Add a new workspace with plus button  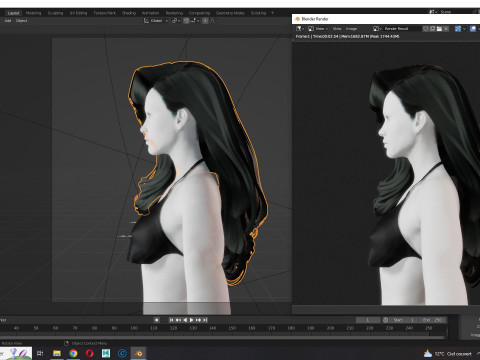pyautogui.click(x=272, y=13)
